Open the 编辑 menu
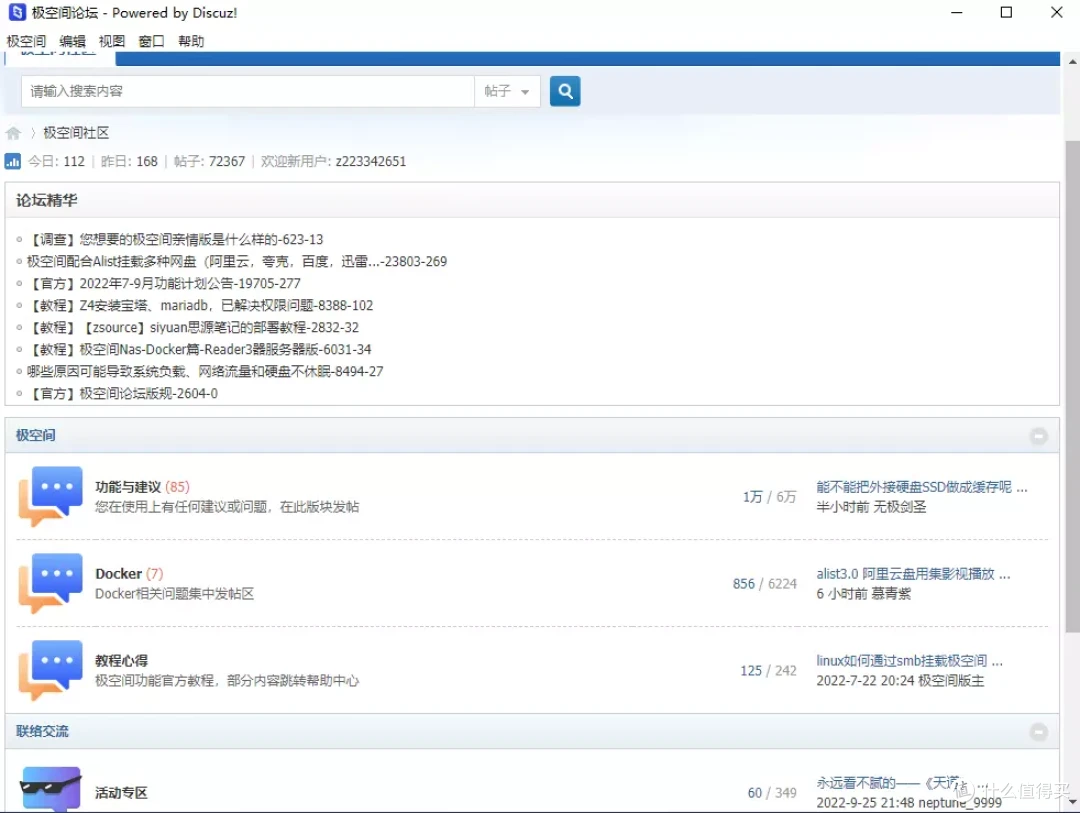 tap(72, 41)
